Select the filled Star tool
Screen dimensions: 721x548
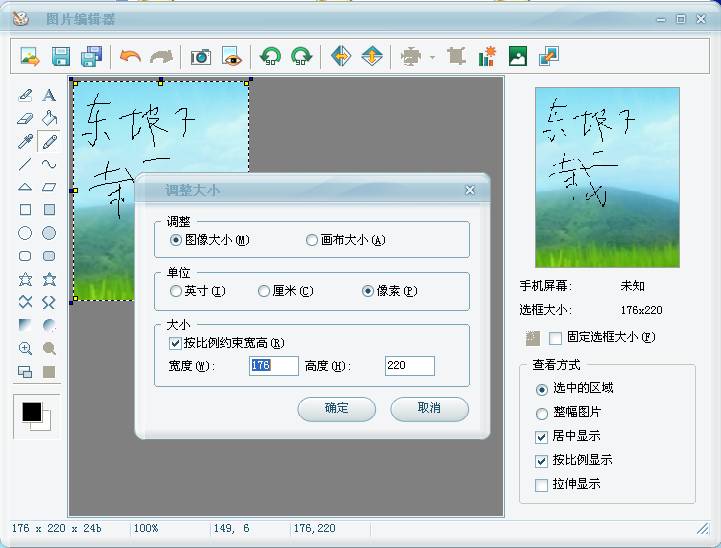pos(49,279)
